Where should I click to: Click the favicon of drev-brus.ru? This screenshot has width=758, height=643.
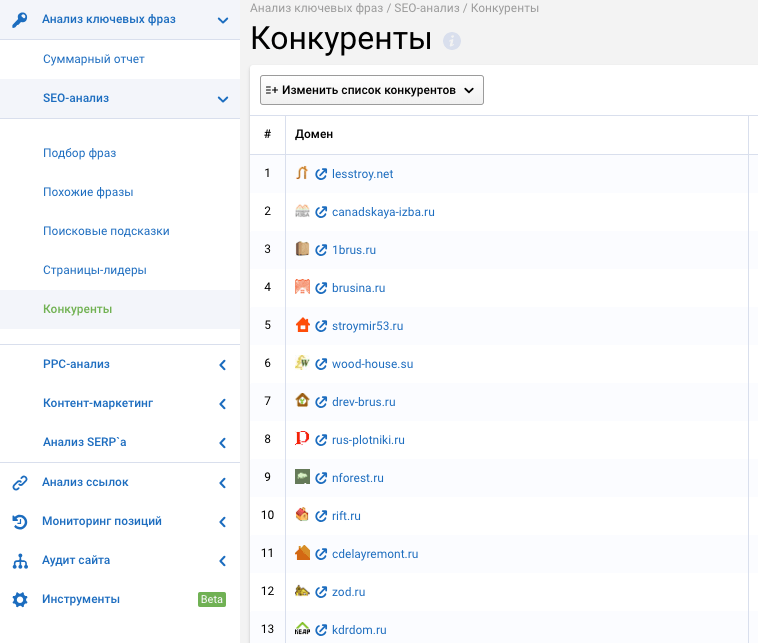tap(302, 401)
